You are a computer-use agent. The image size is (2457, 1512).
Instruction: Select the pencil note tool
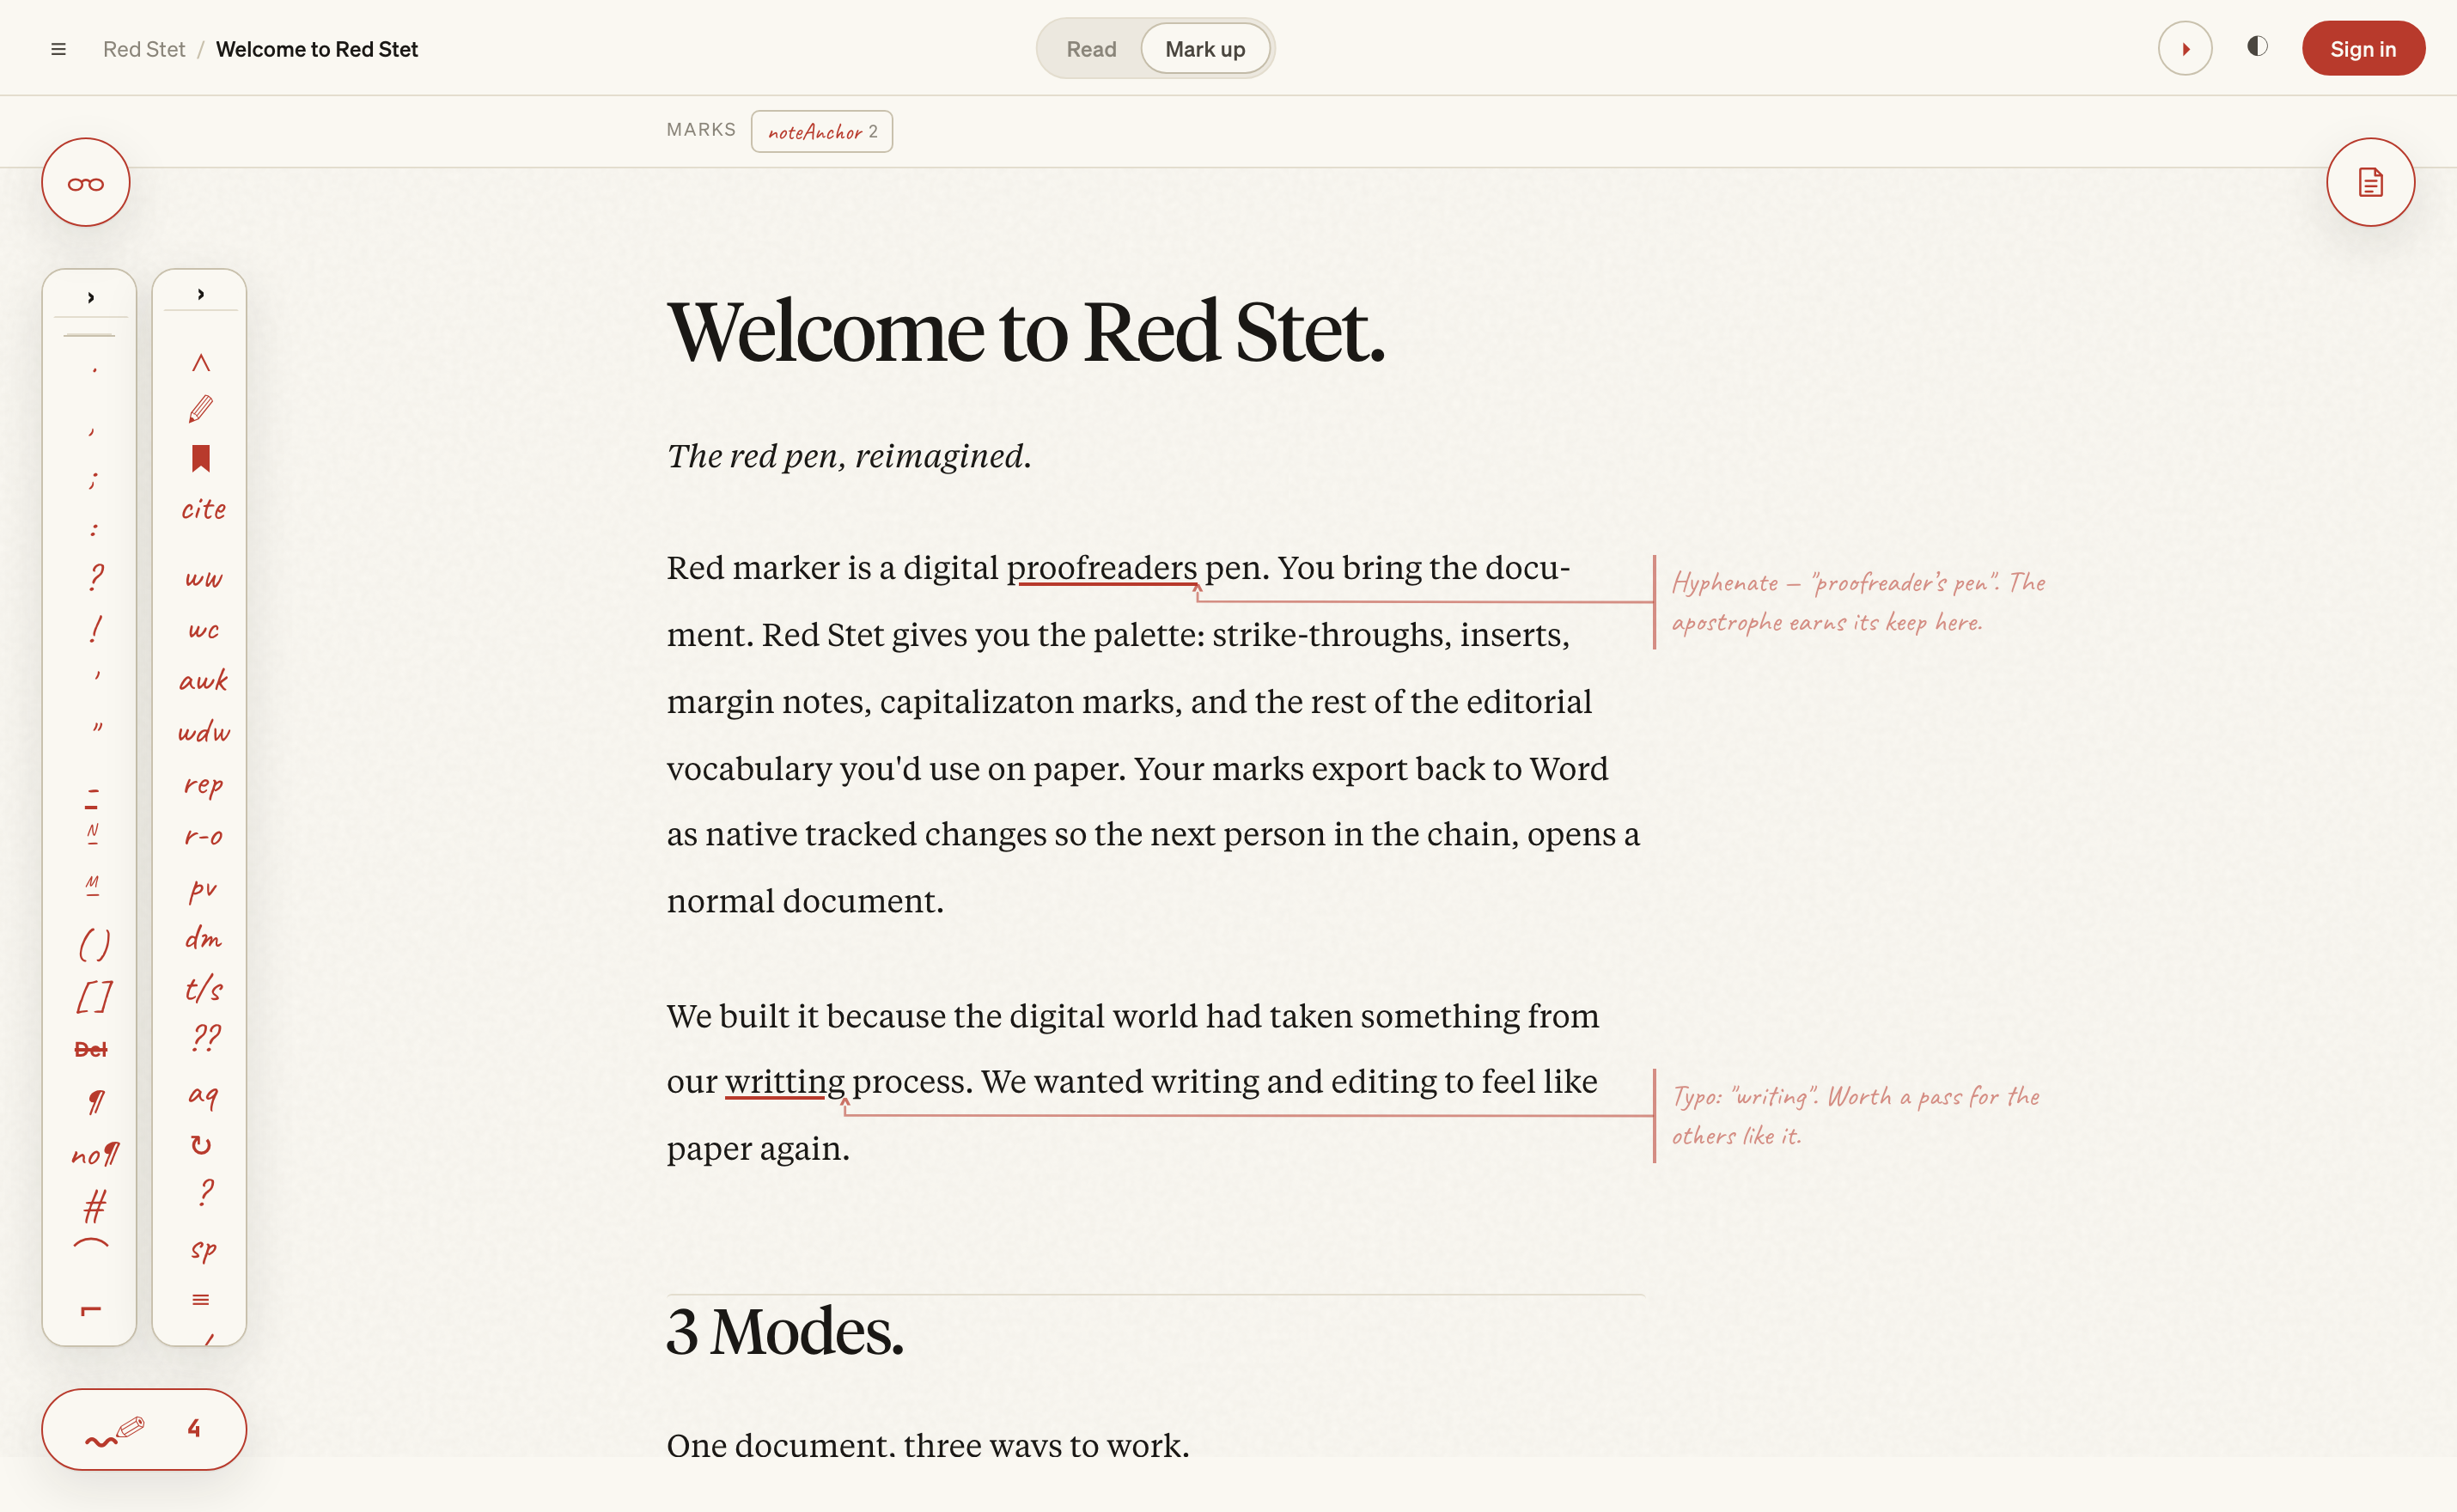(201, 409)
